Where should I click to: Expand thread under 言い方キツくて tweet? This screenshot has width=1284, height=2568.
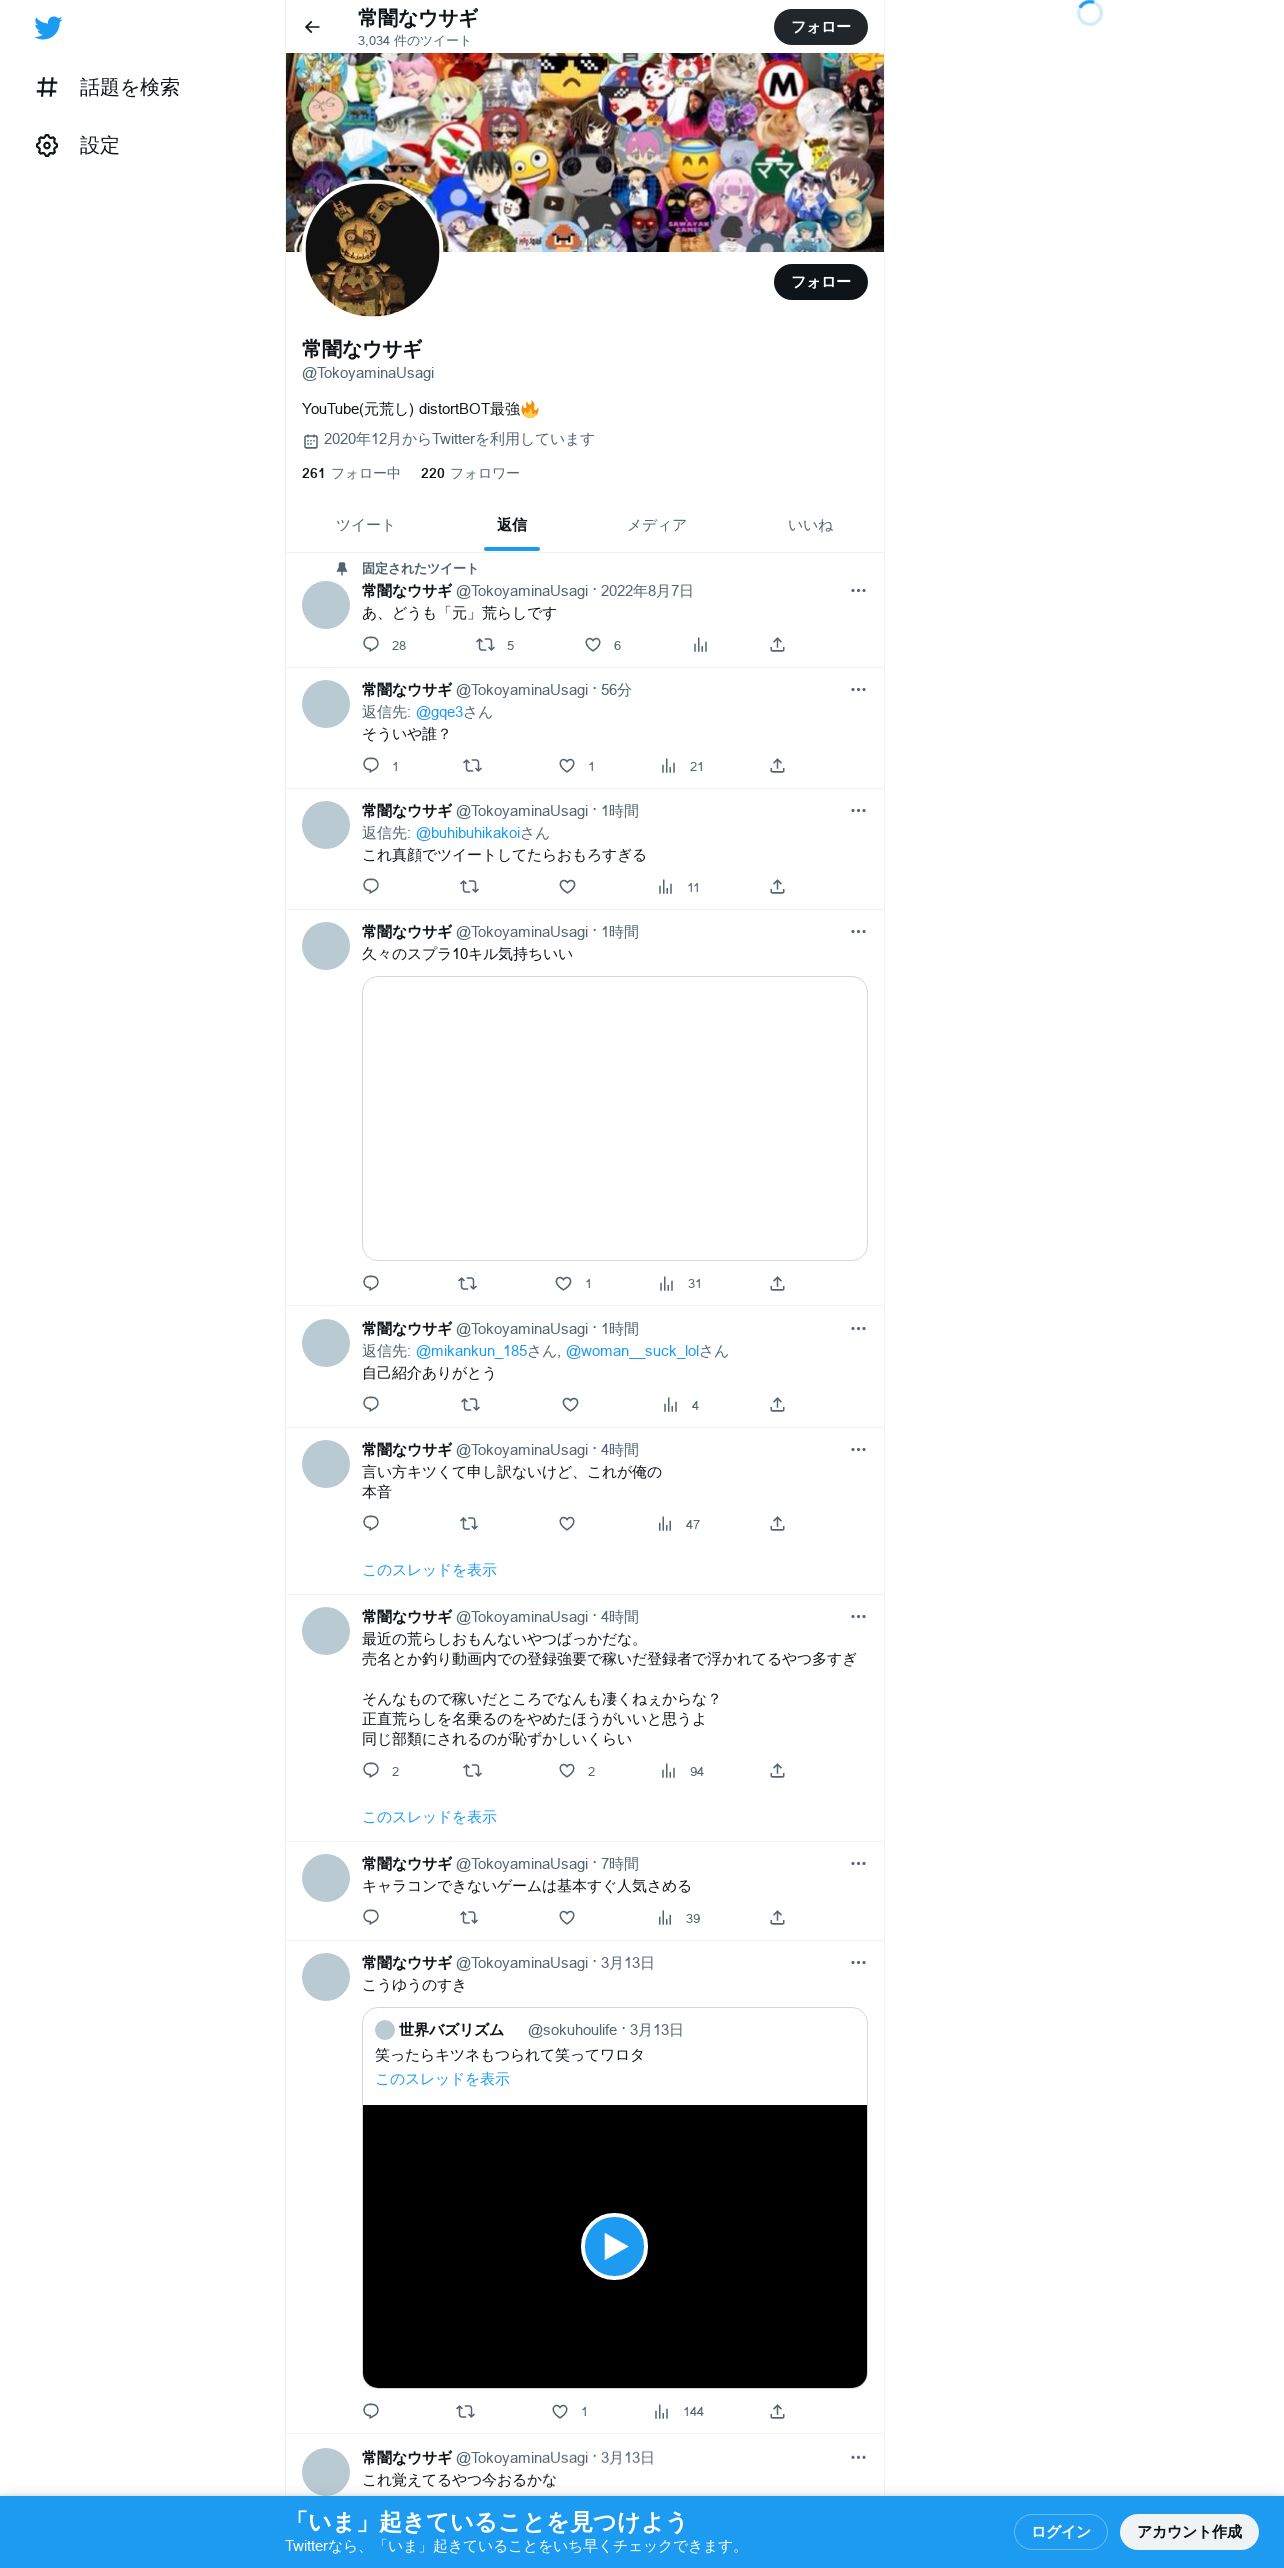coord(429,1570)
